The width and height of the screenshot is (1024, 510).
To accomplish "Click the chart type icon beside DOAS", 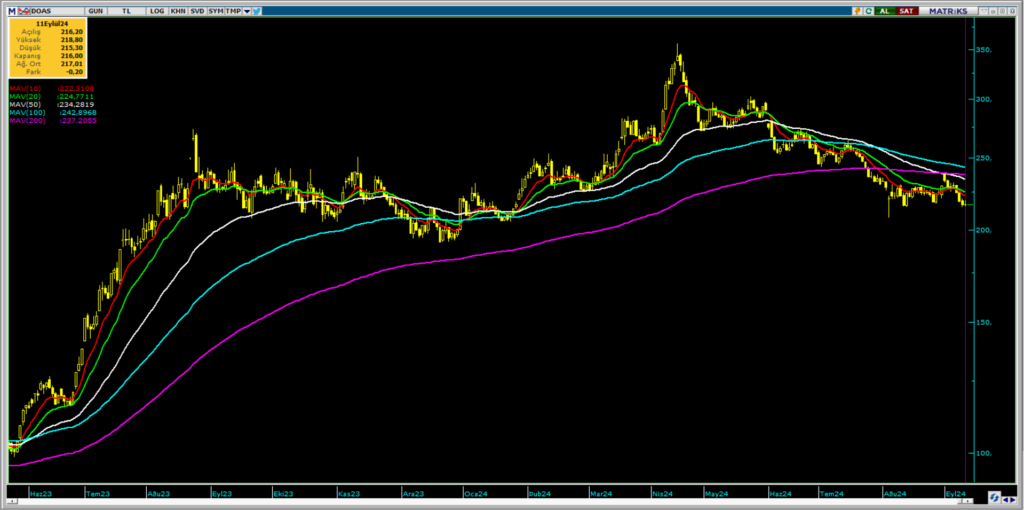I will (25, 10).
